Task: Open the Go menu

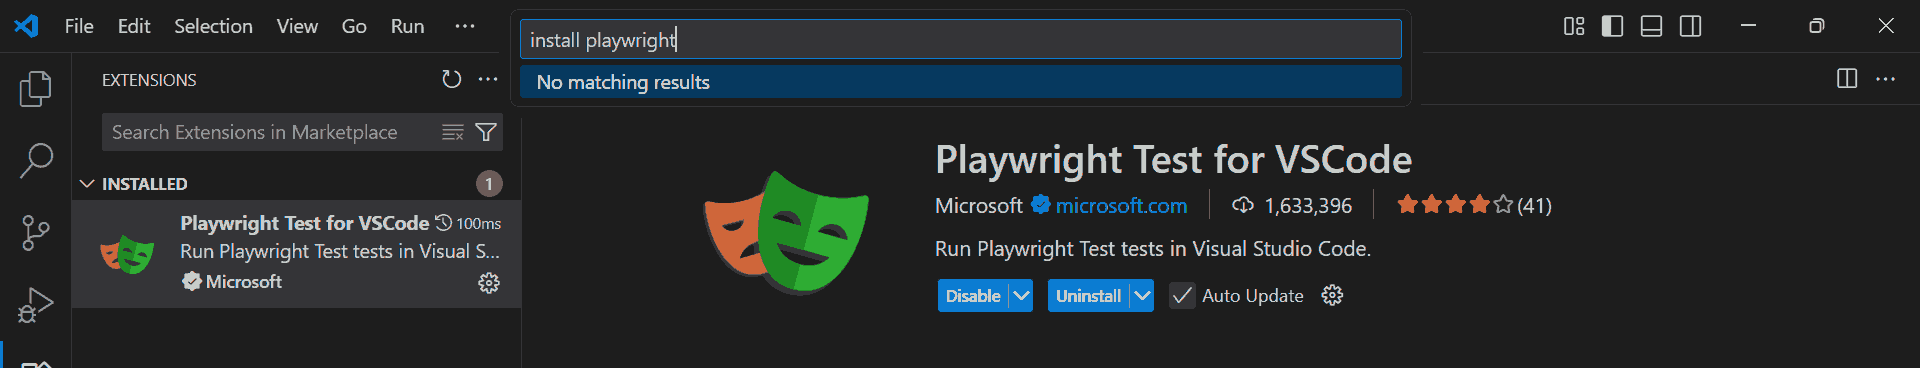Action: click(354, 26)
